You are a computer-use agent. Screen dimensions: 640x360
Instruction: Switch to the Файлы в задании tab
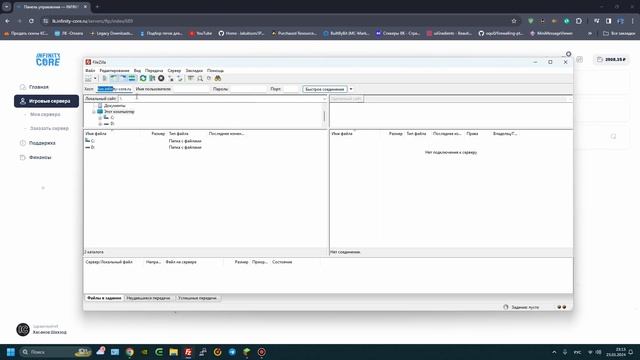[104, 298]
